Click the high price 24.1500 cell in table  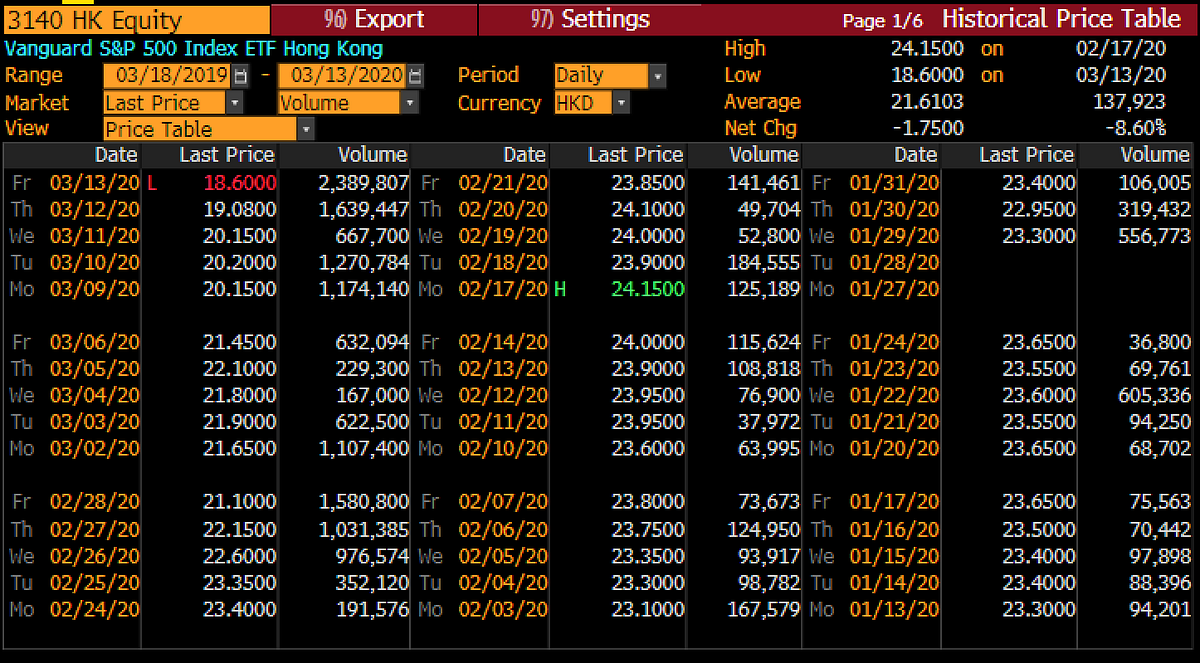647,289
